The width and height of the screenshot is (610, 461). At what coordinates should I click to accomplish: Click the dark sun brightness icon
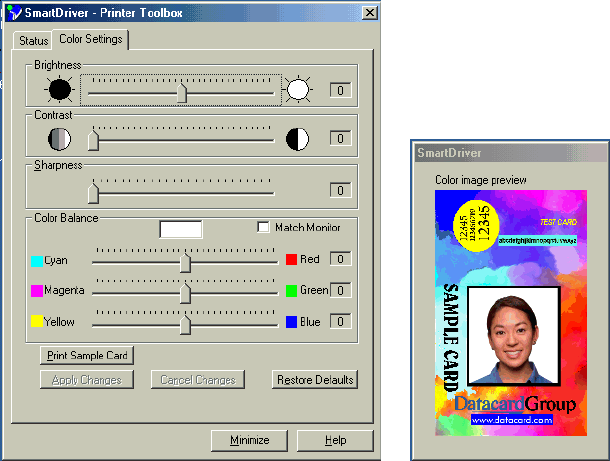point(60,89)
